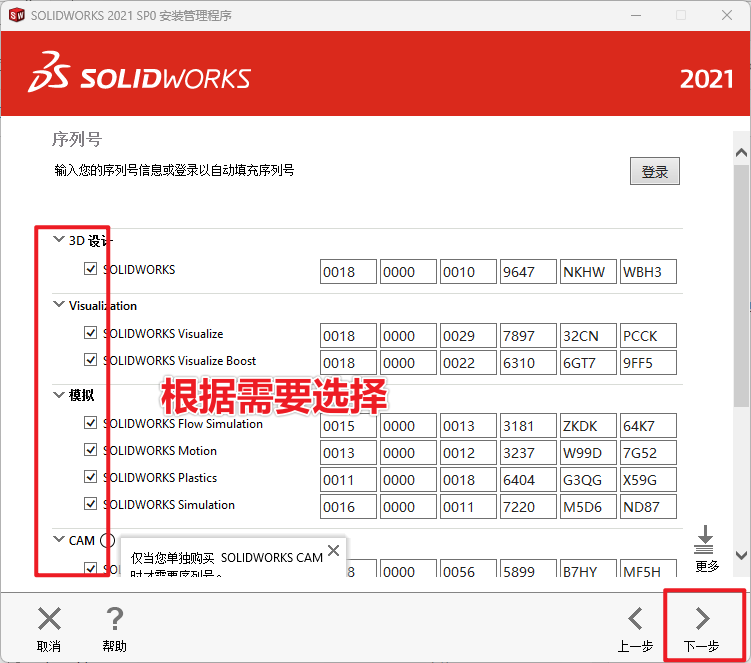Uncheck the SOLIDWORKS product checkbox
The width and height of the screenshot is (751, 663).
click(91, 268)
